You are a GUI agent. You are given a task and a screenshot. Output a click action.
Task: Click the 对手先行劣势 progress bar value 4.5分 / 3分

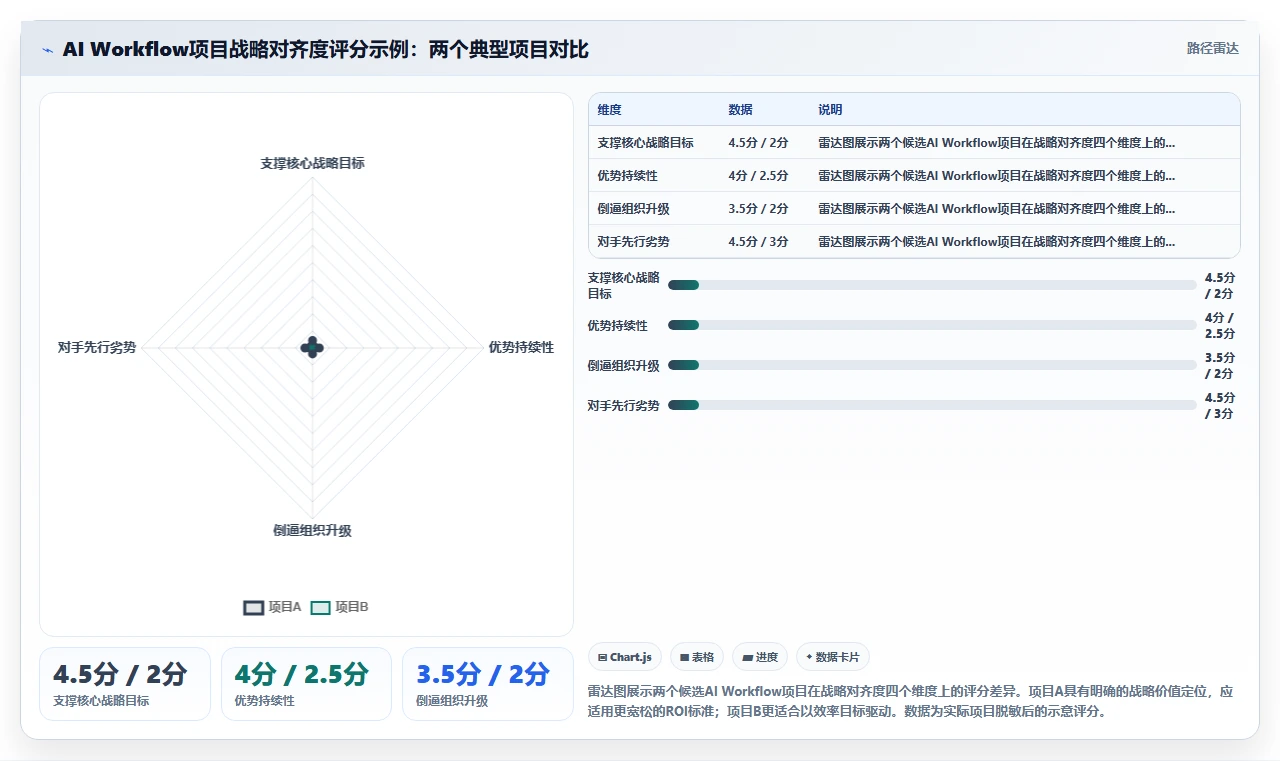pyautogui.click(x=1220, y=405)
